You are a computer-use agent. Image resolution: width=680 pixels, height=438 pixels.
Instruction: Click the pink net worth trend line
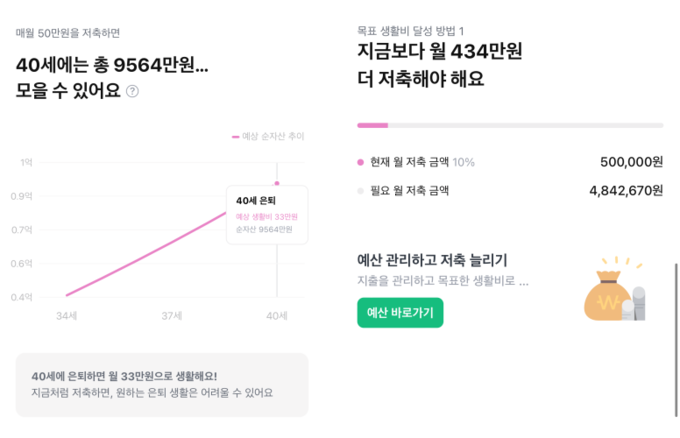coord(146,254)
